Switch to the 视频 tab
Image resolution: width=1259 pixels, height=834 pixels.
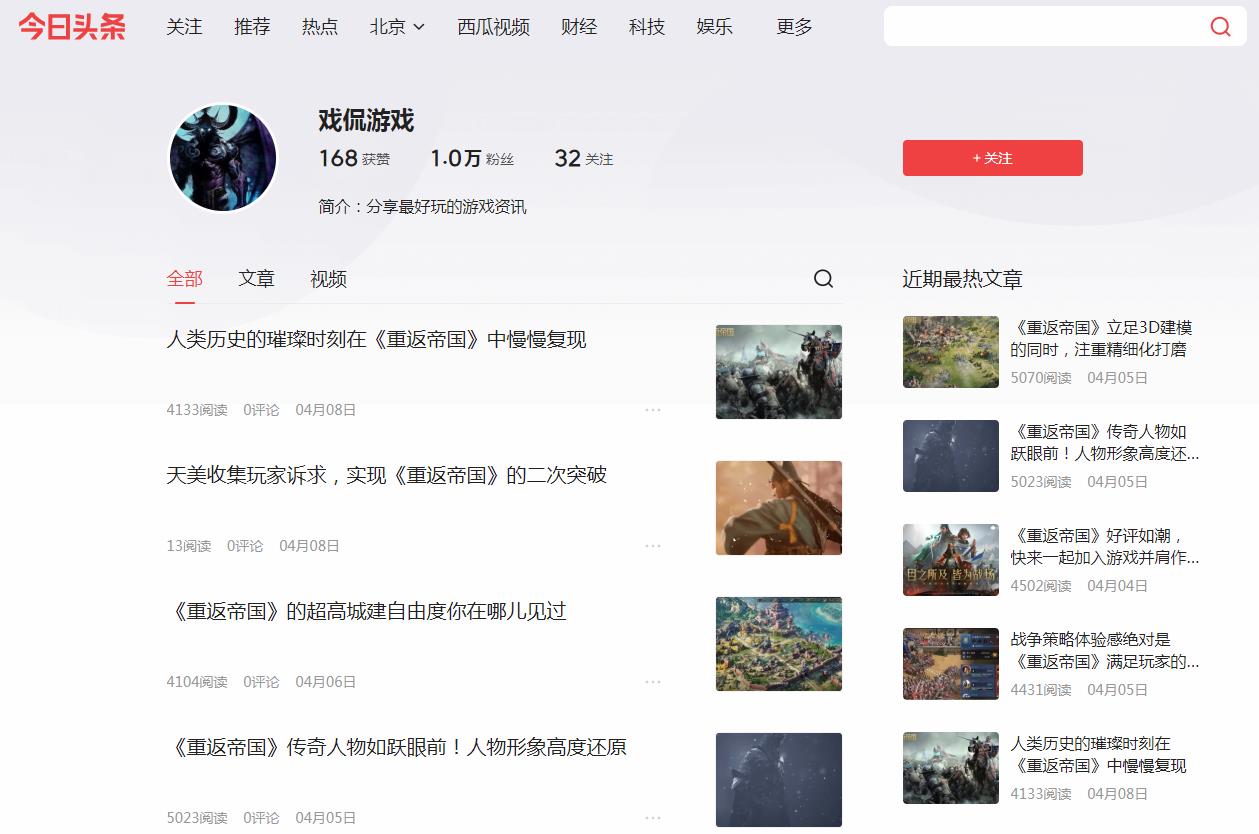328,279
